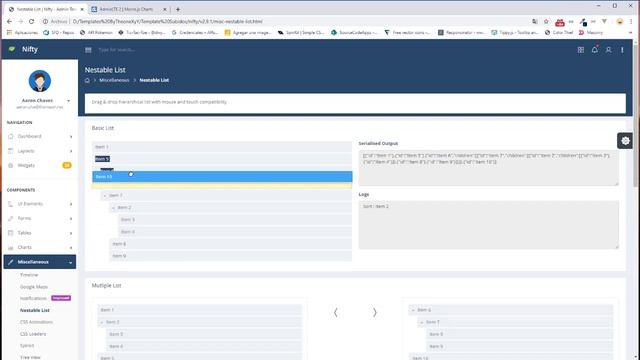Select Item 1 in the Basic List
Viewport: 640px width, 360px height.
222,147
